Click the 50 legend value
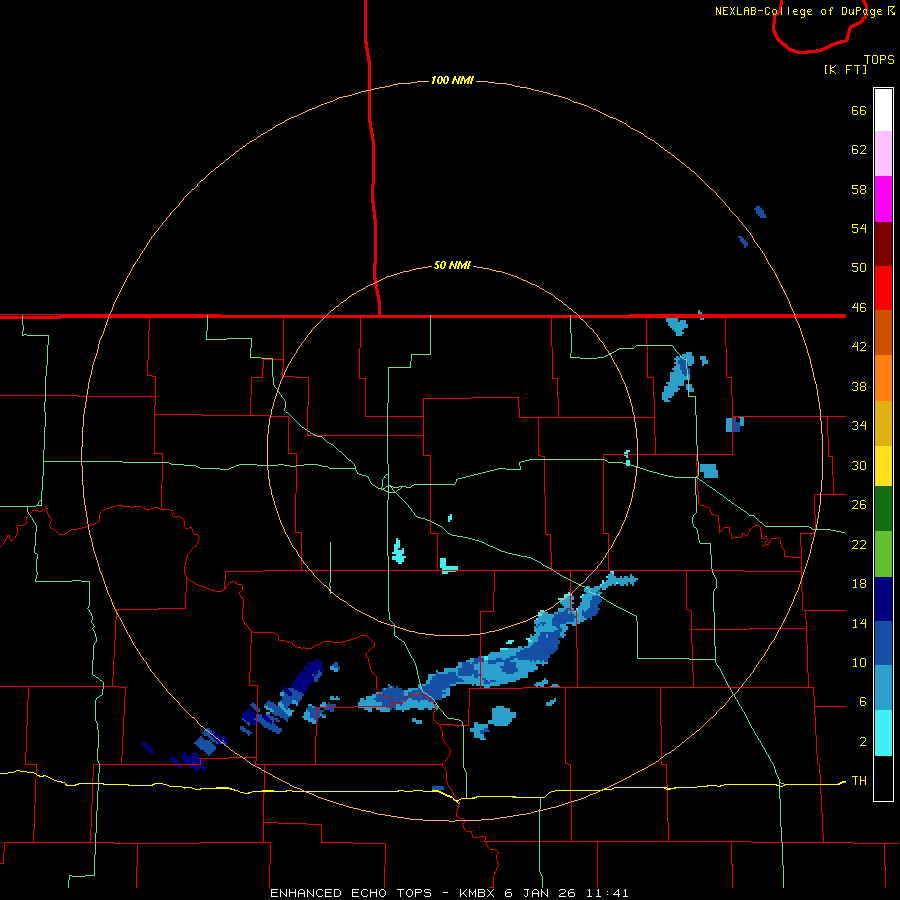 [859, 268]
